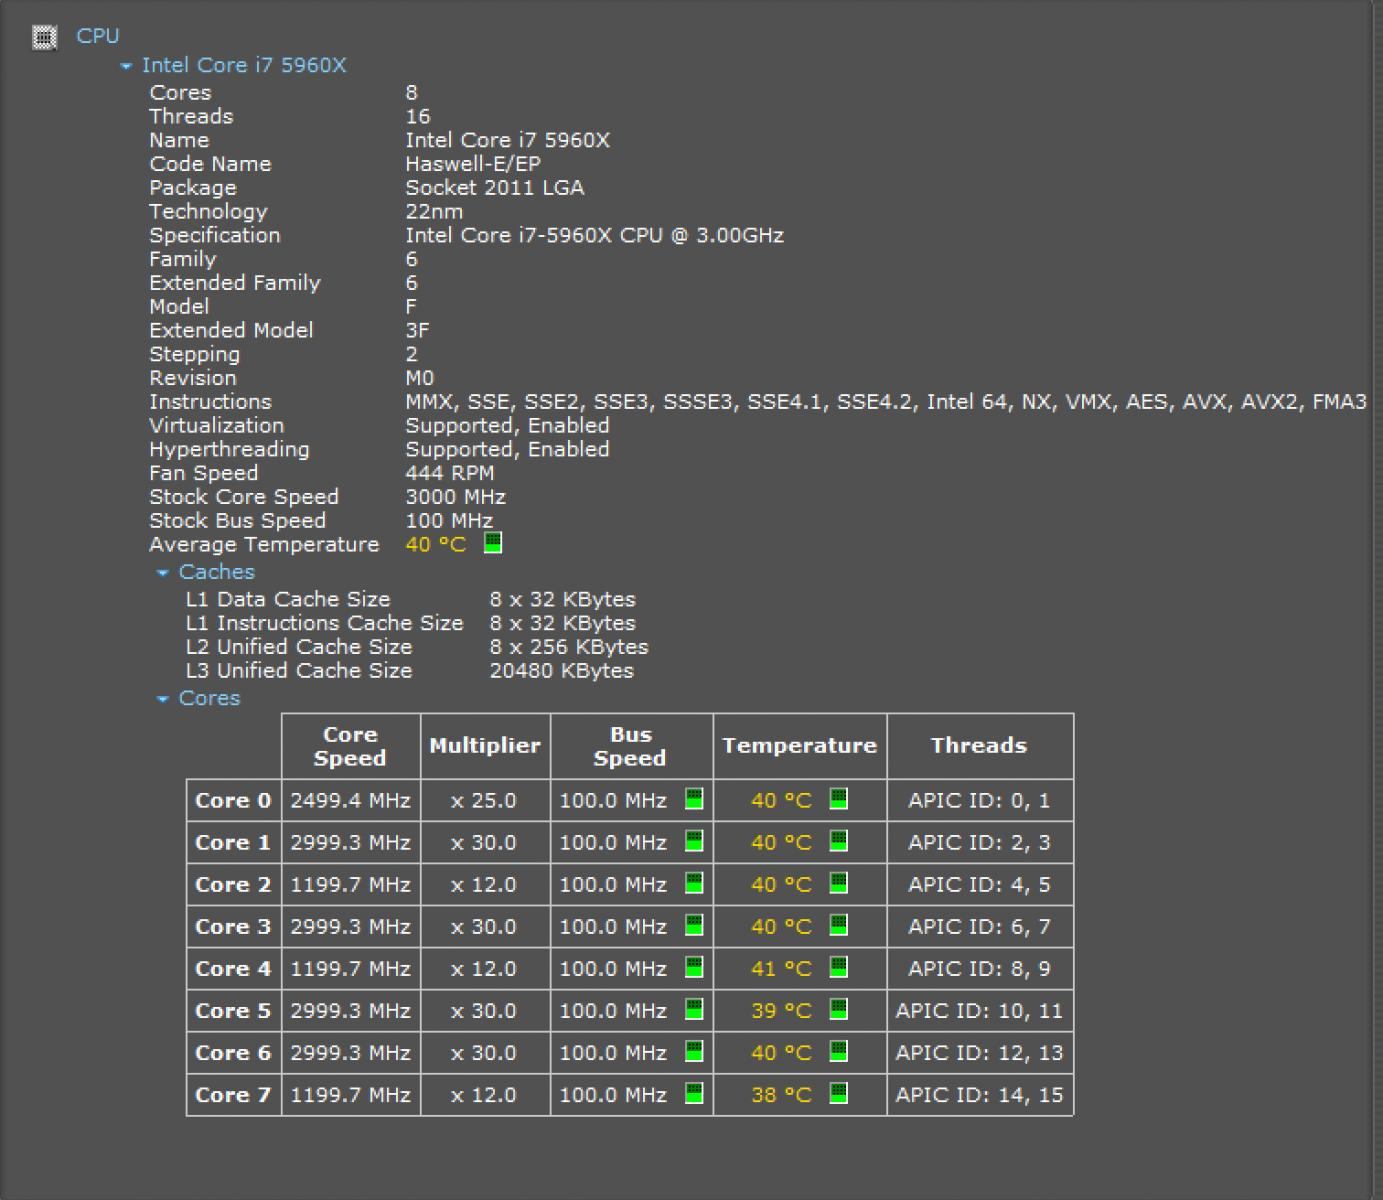
Task: Click the Core Speed column header
Action: coord(350,746)
